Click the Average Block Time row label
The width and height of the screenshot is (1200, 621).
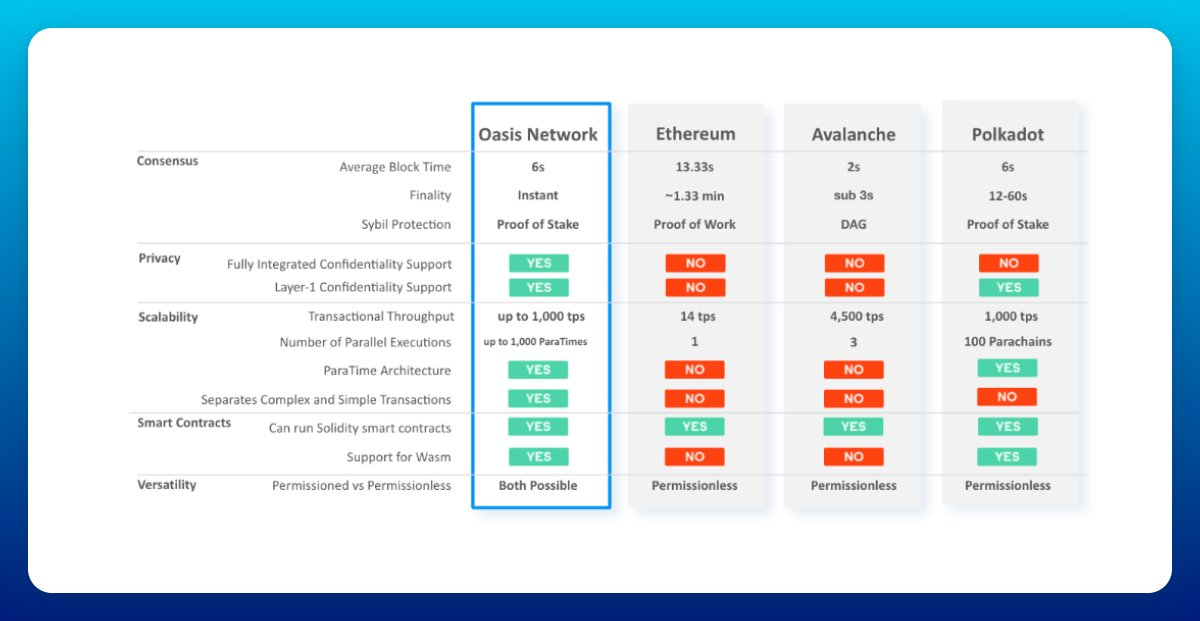(395, 167)
